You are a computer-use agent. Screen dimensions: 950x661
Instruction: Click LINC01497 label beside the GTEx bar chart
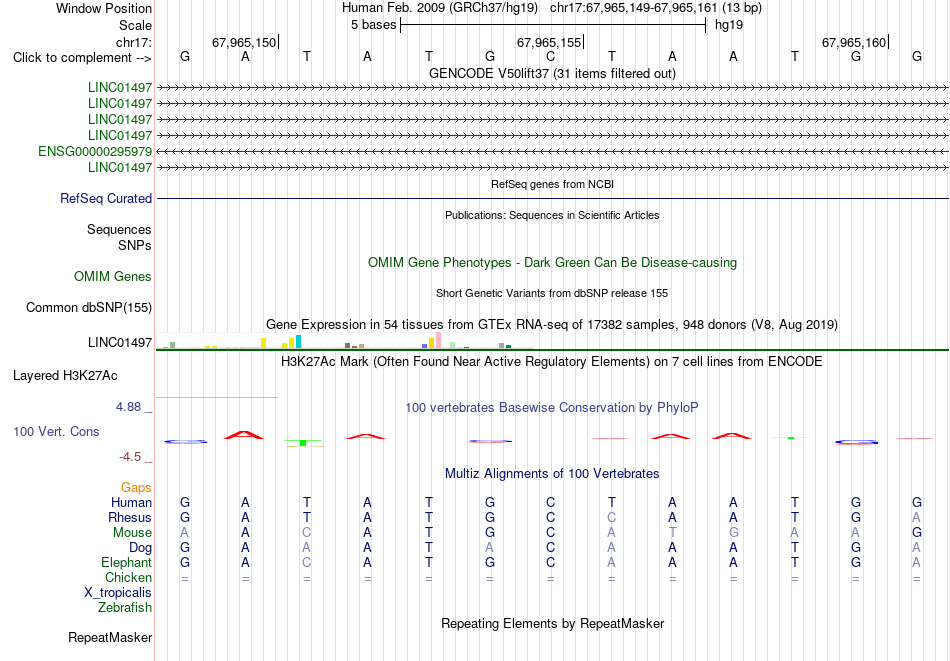pos(120,343)
